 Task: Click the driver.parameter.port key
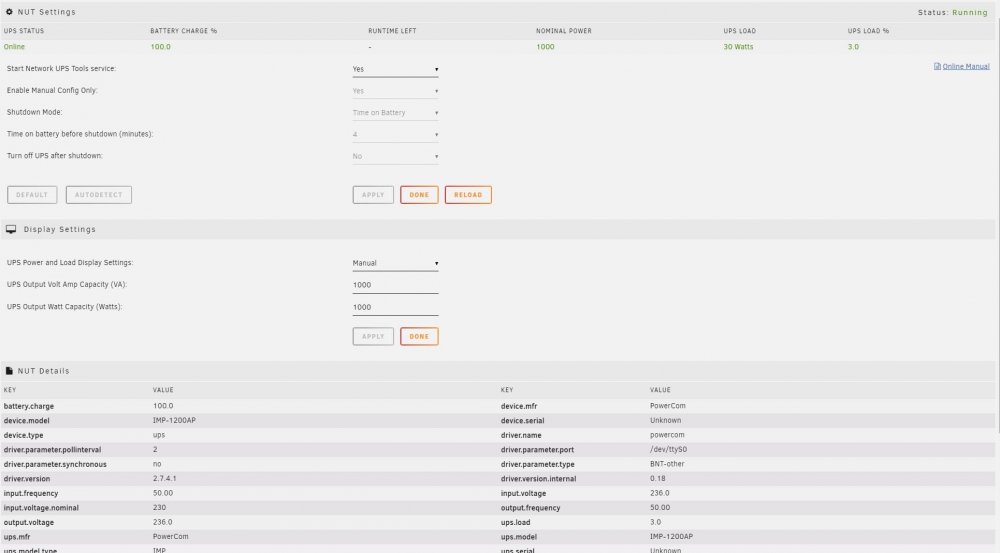pos(537,450)
